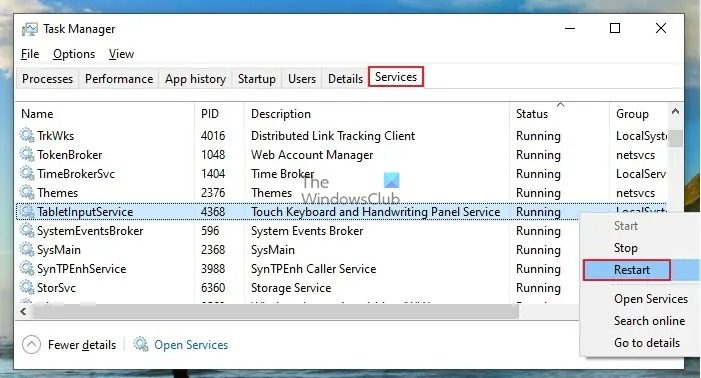Image resolution: width=701 pixels, height=378 pixels.
Task: Open the File menu
Action: point(30,54)
